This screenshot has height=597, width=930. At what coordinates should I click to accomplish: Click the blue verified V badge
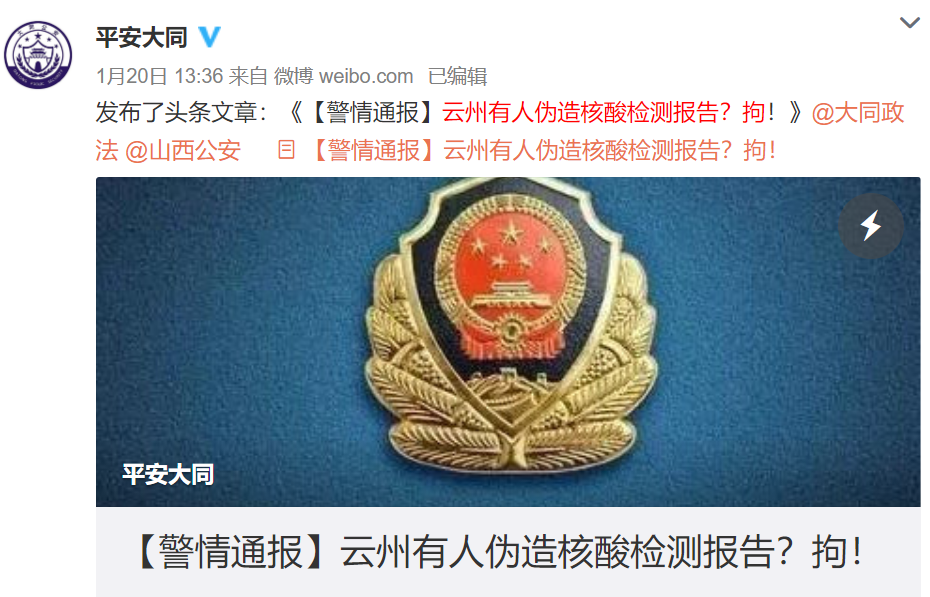(x=209, y=37)
